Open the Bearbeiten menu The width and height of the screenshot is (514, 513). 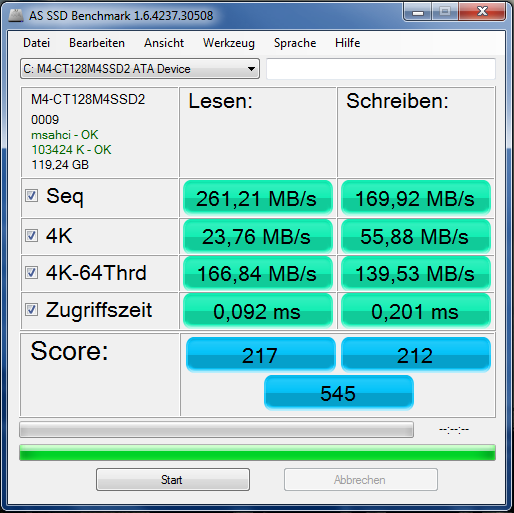(x=97, y=43)
